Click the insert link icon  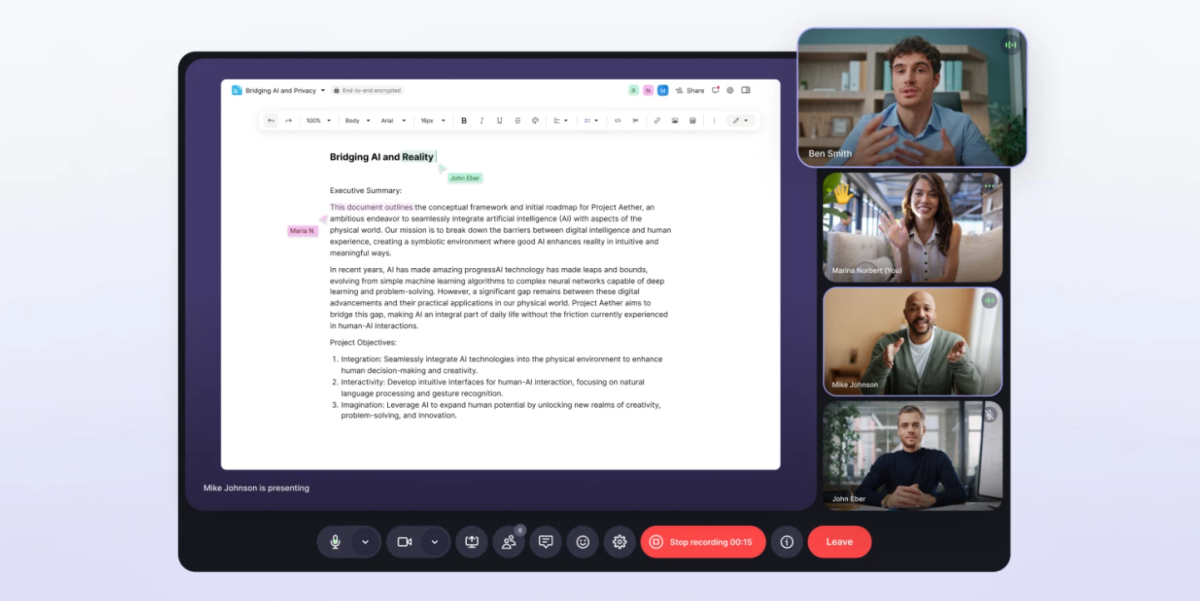click(657, 121)
